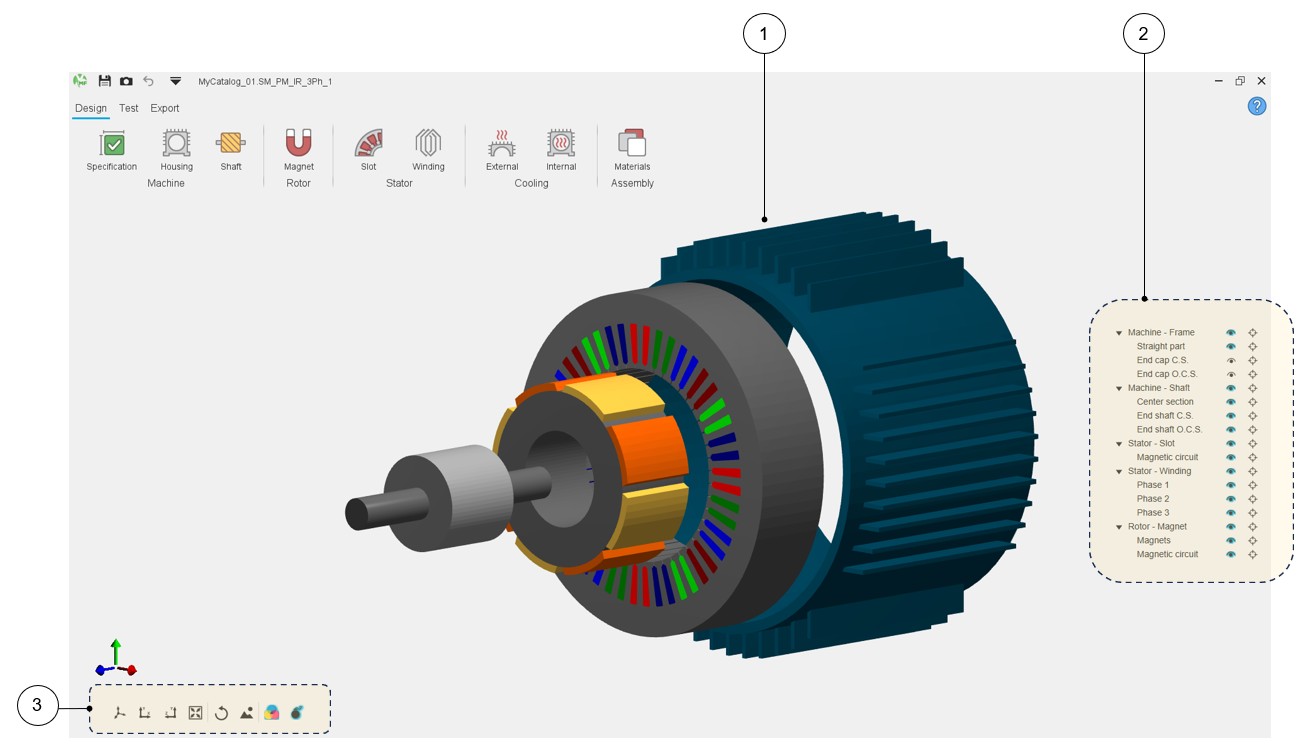This screenshot has height=748, width=1311.
Task: Click the axis-view icon beside the isometric icon
Action: 145,713
